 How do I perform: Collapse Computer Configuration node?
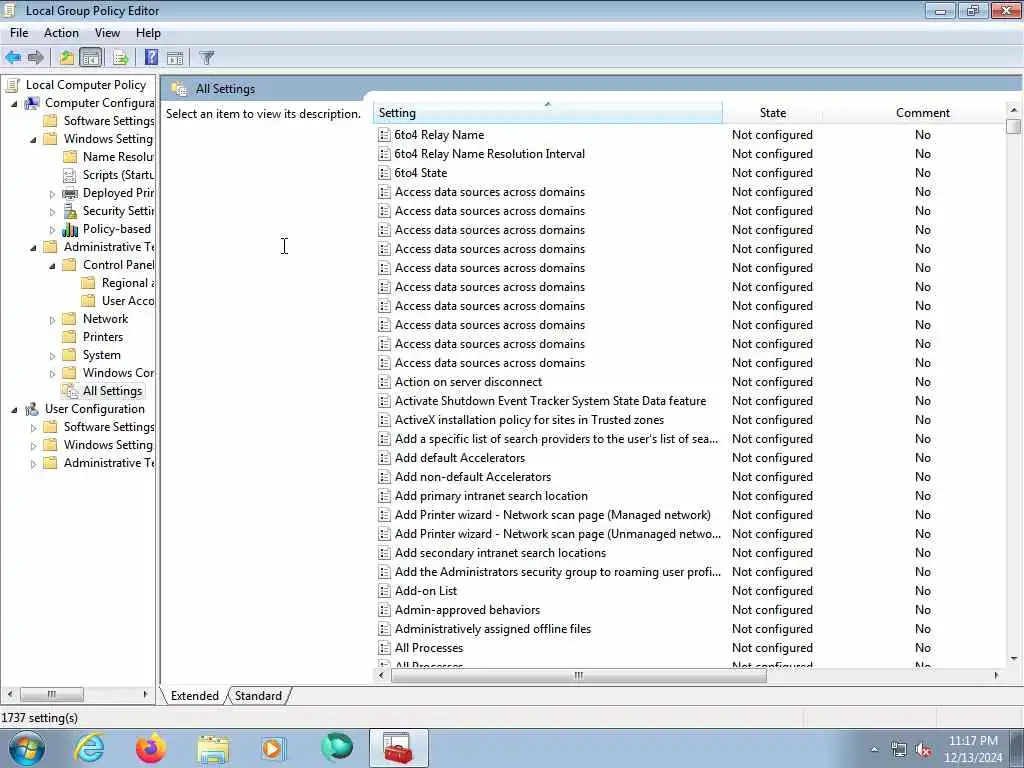14,103
